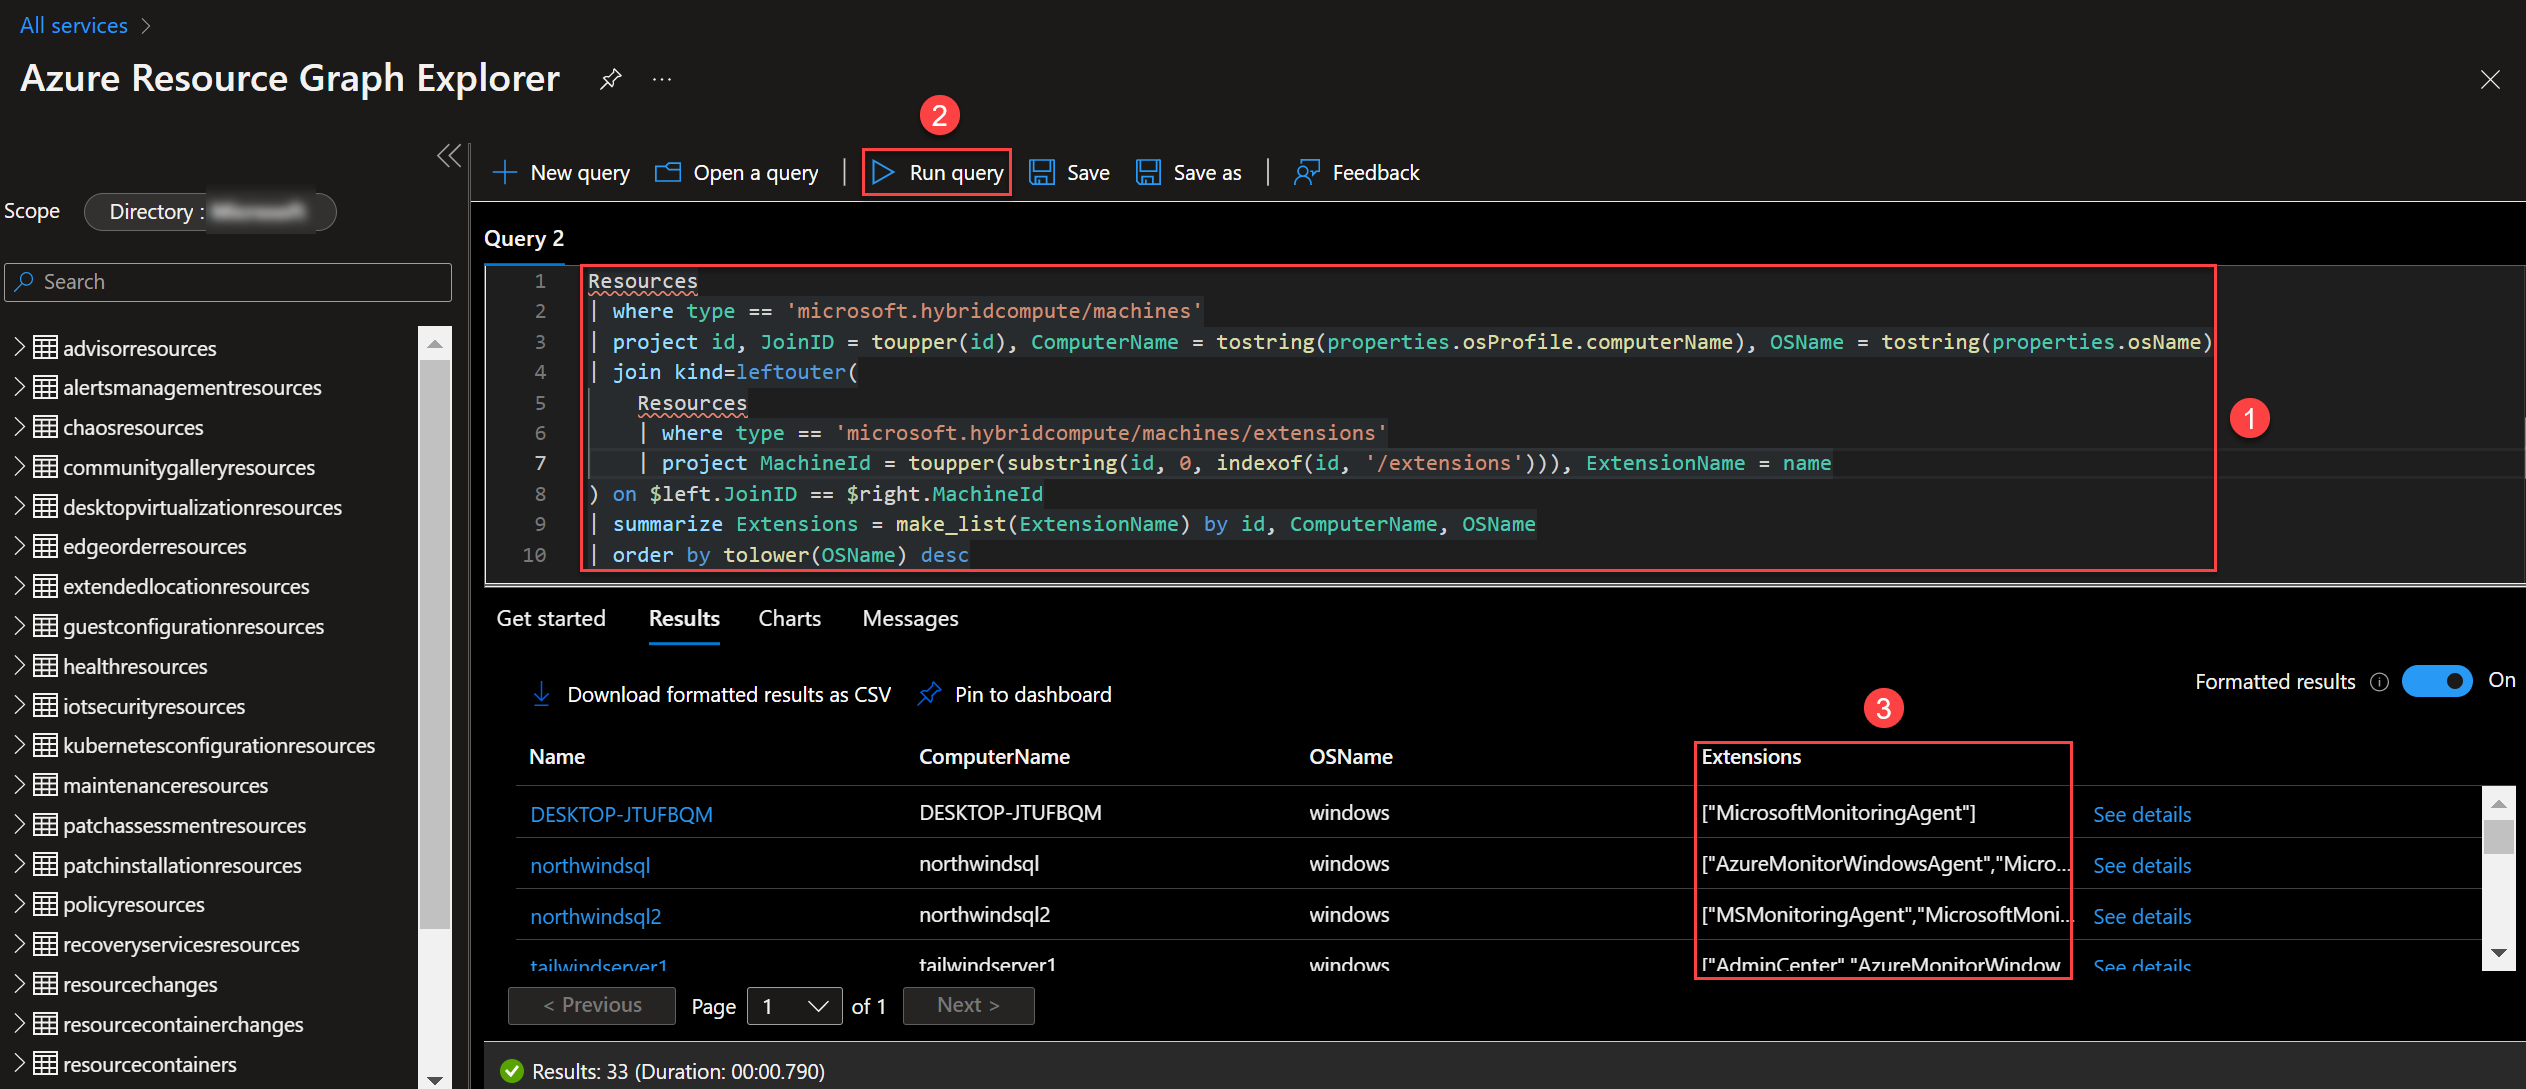Click the Formatted results info icon
The width and height of the screenshot is (2526, 1089).
pos(2380,682)
